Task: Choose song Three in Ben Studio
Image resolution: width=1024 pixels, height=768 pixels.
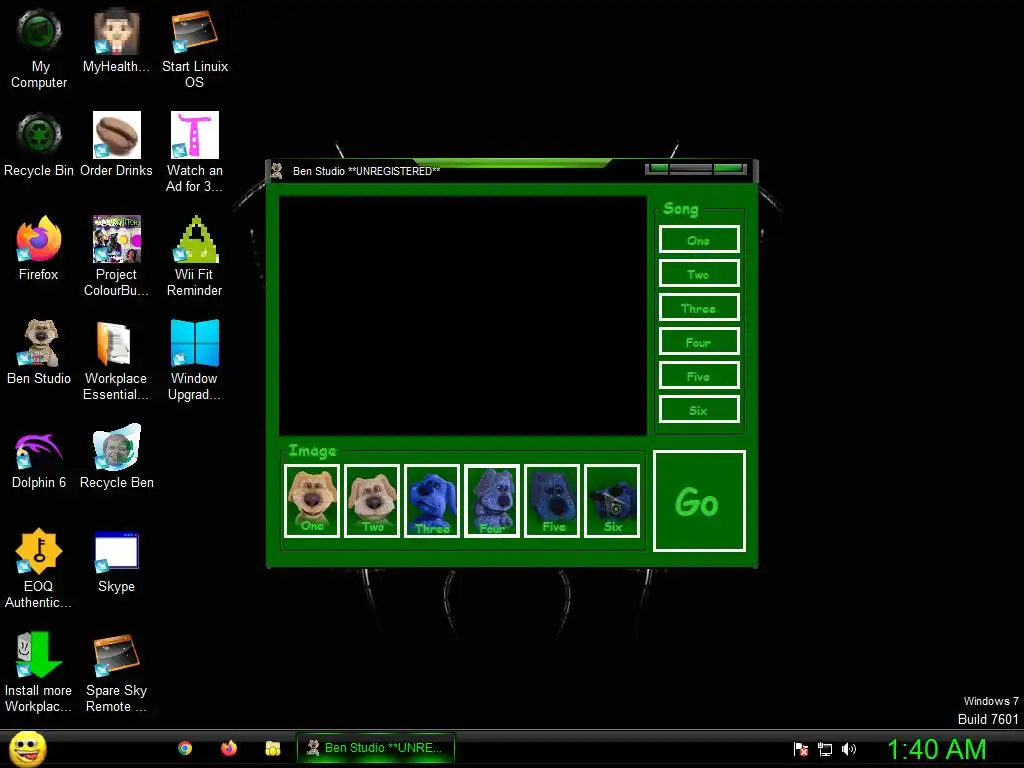Action: tap(699, 308)
